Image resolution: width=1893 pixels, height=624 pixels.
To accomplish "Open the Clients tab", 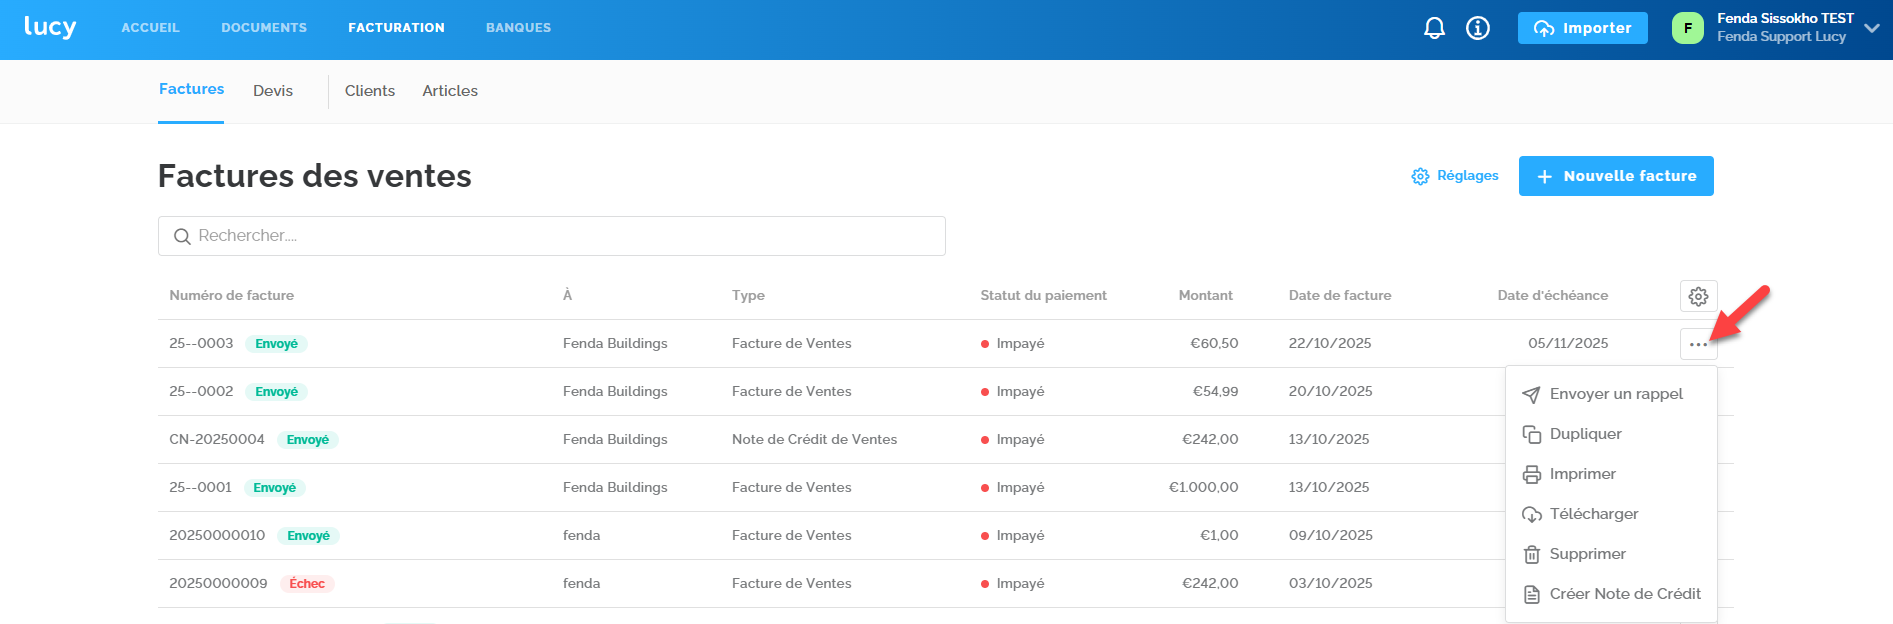I will click(x=370, y=91).
